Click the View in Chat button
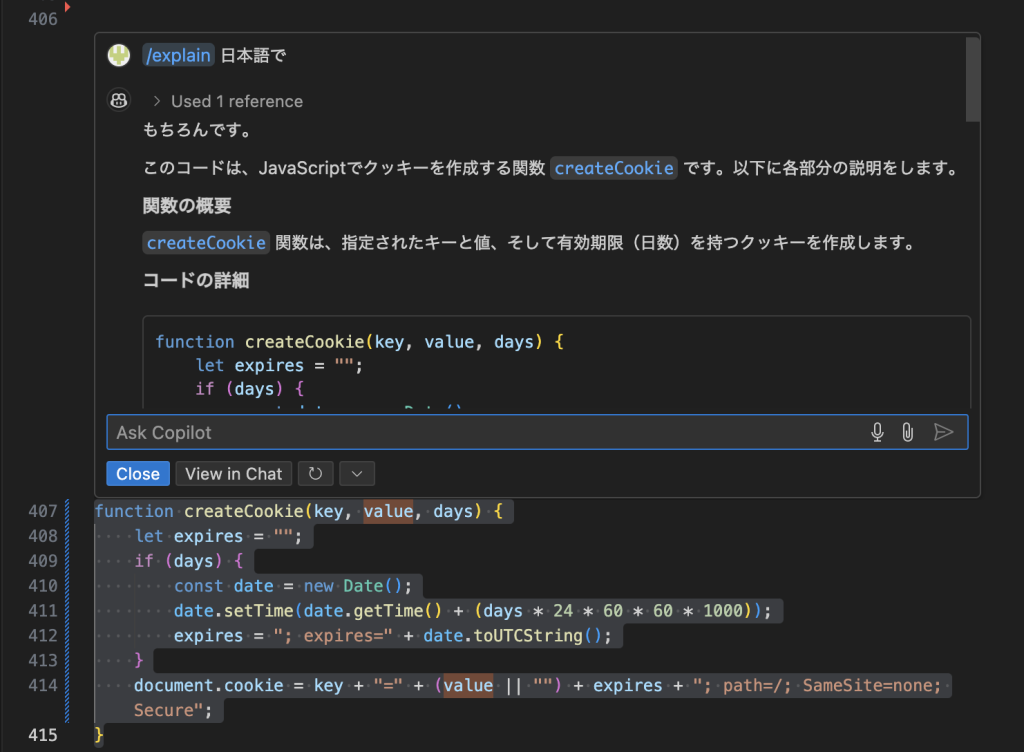 234,474
